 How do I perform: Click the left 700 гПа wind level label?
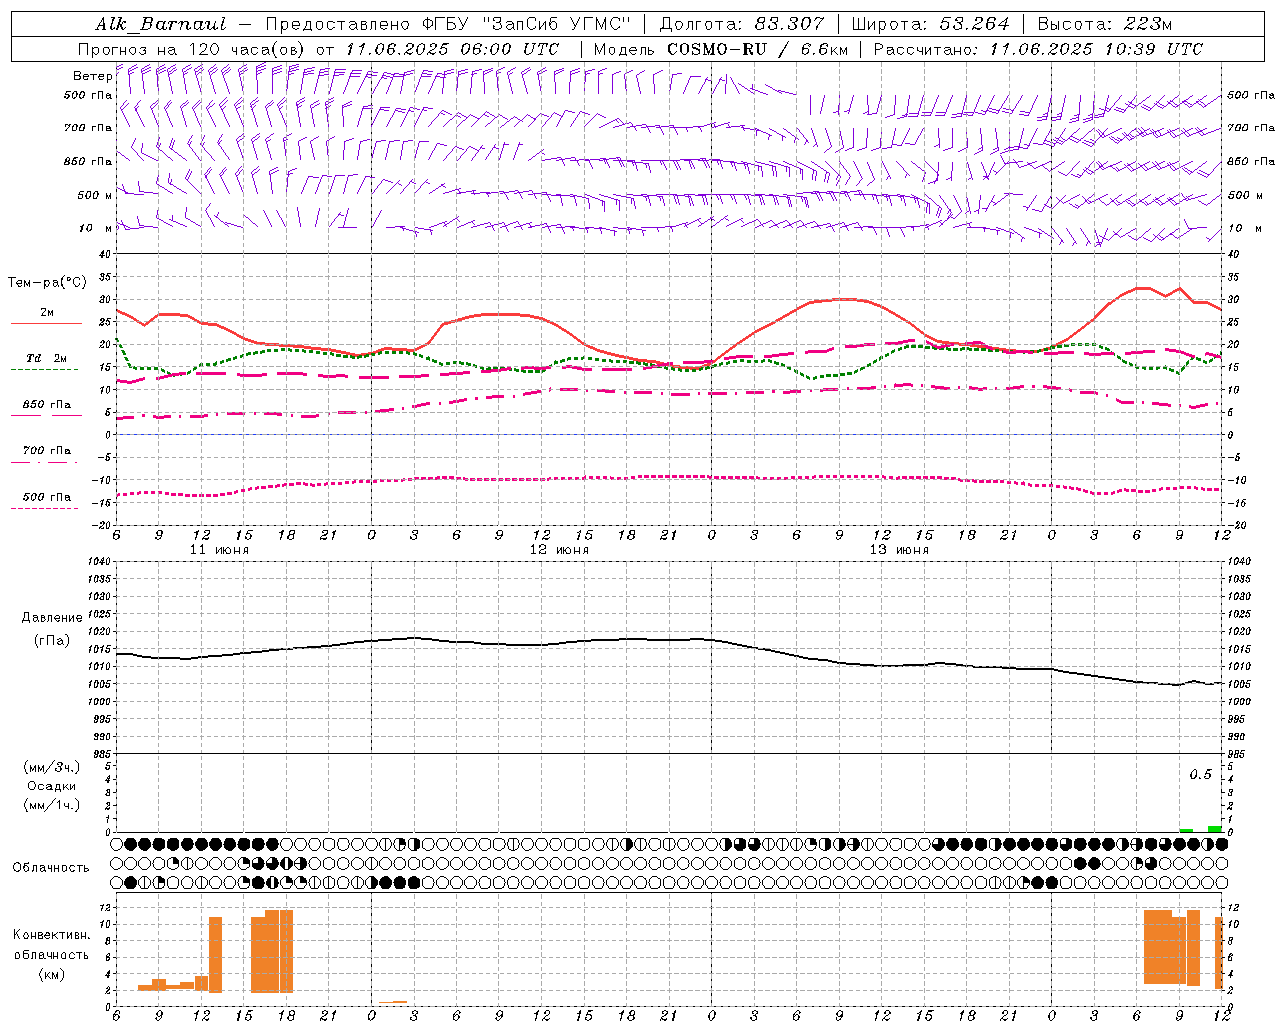point(88,128)
